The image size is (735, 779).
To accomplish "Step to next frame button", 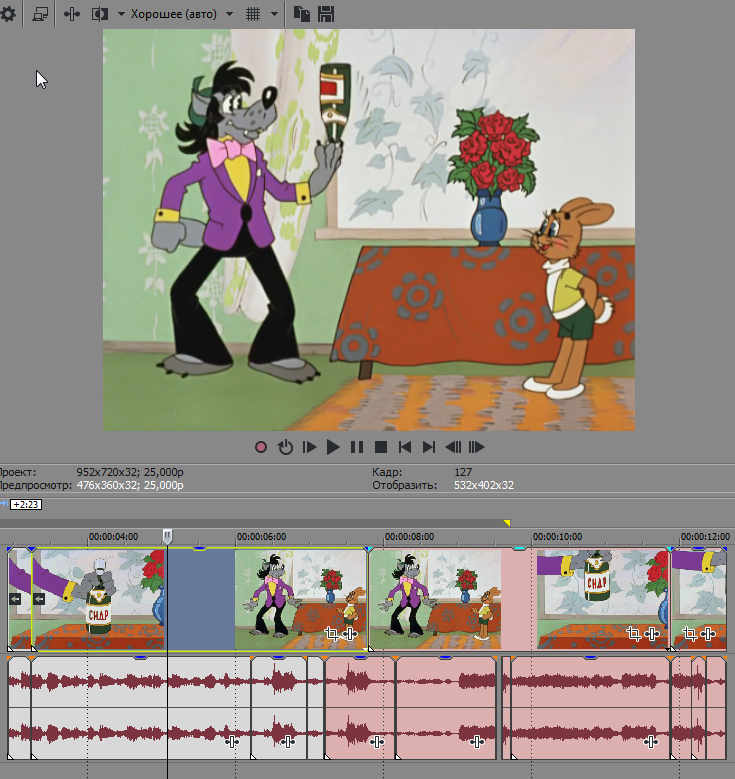I will (476, 448).
